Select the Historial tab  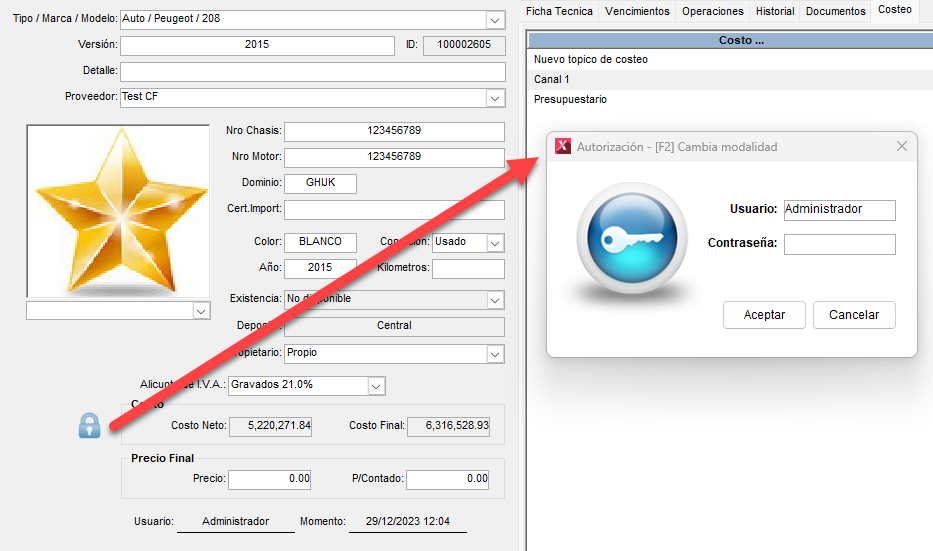click(x=775, y=11)
